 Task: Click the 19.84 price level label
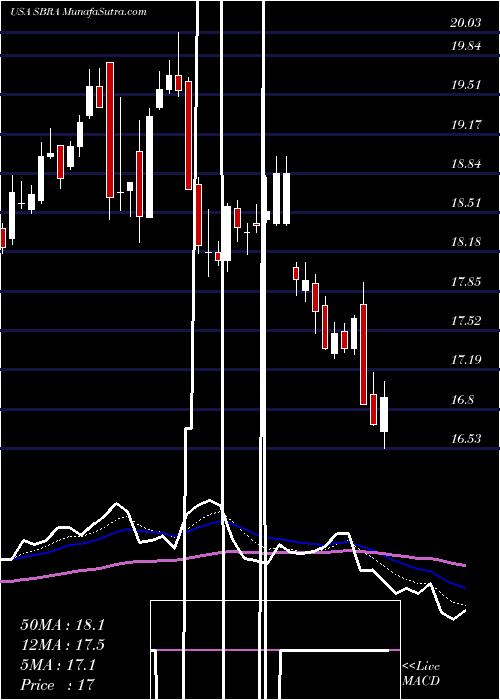point(466,46)
